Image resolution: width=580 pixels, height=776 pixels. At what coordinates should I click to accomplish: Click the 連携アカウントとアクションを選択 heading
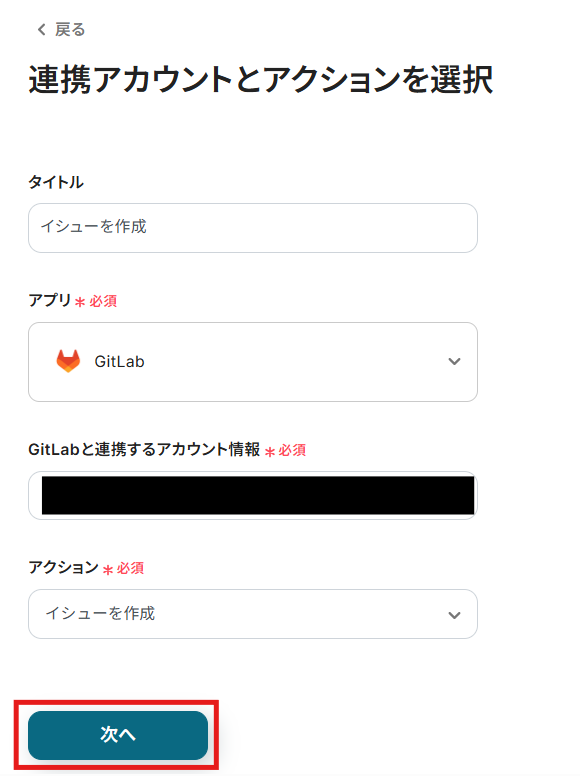[x=261, y=79]
